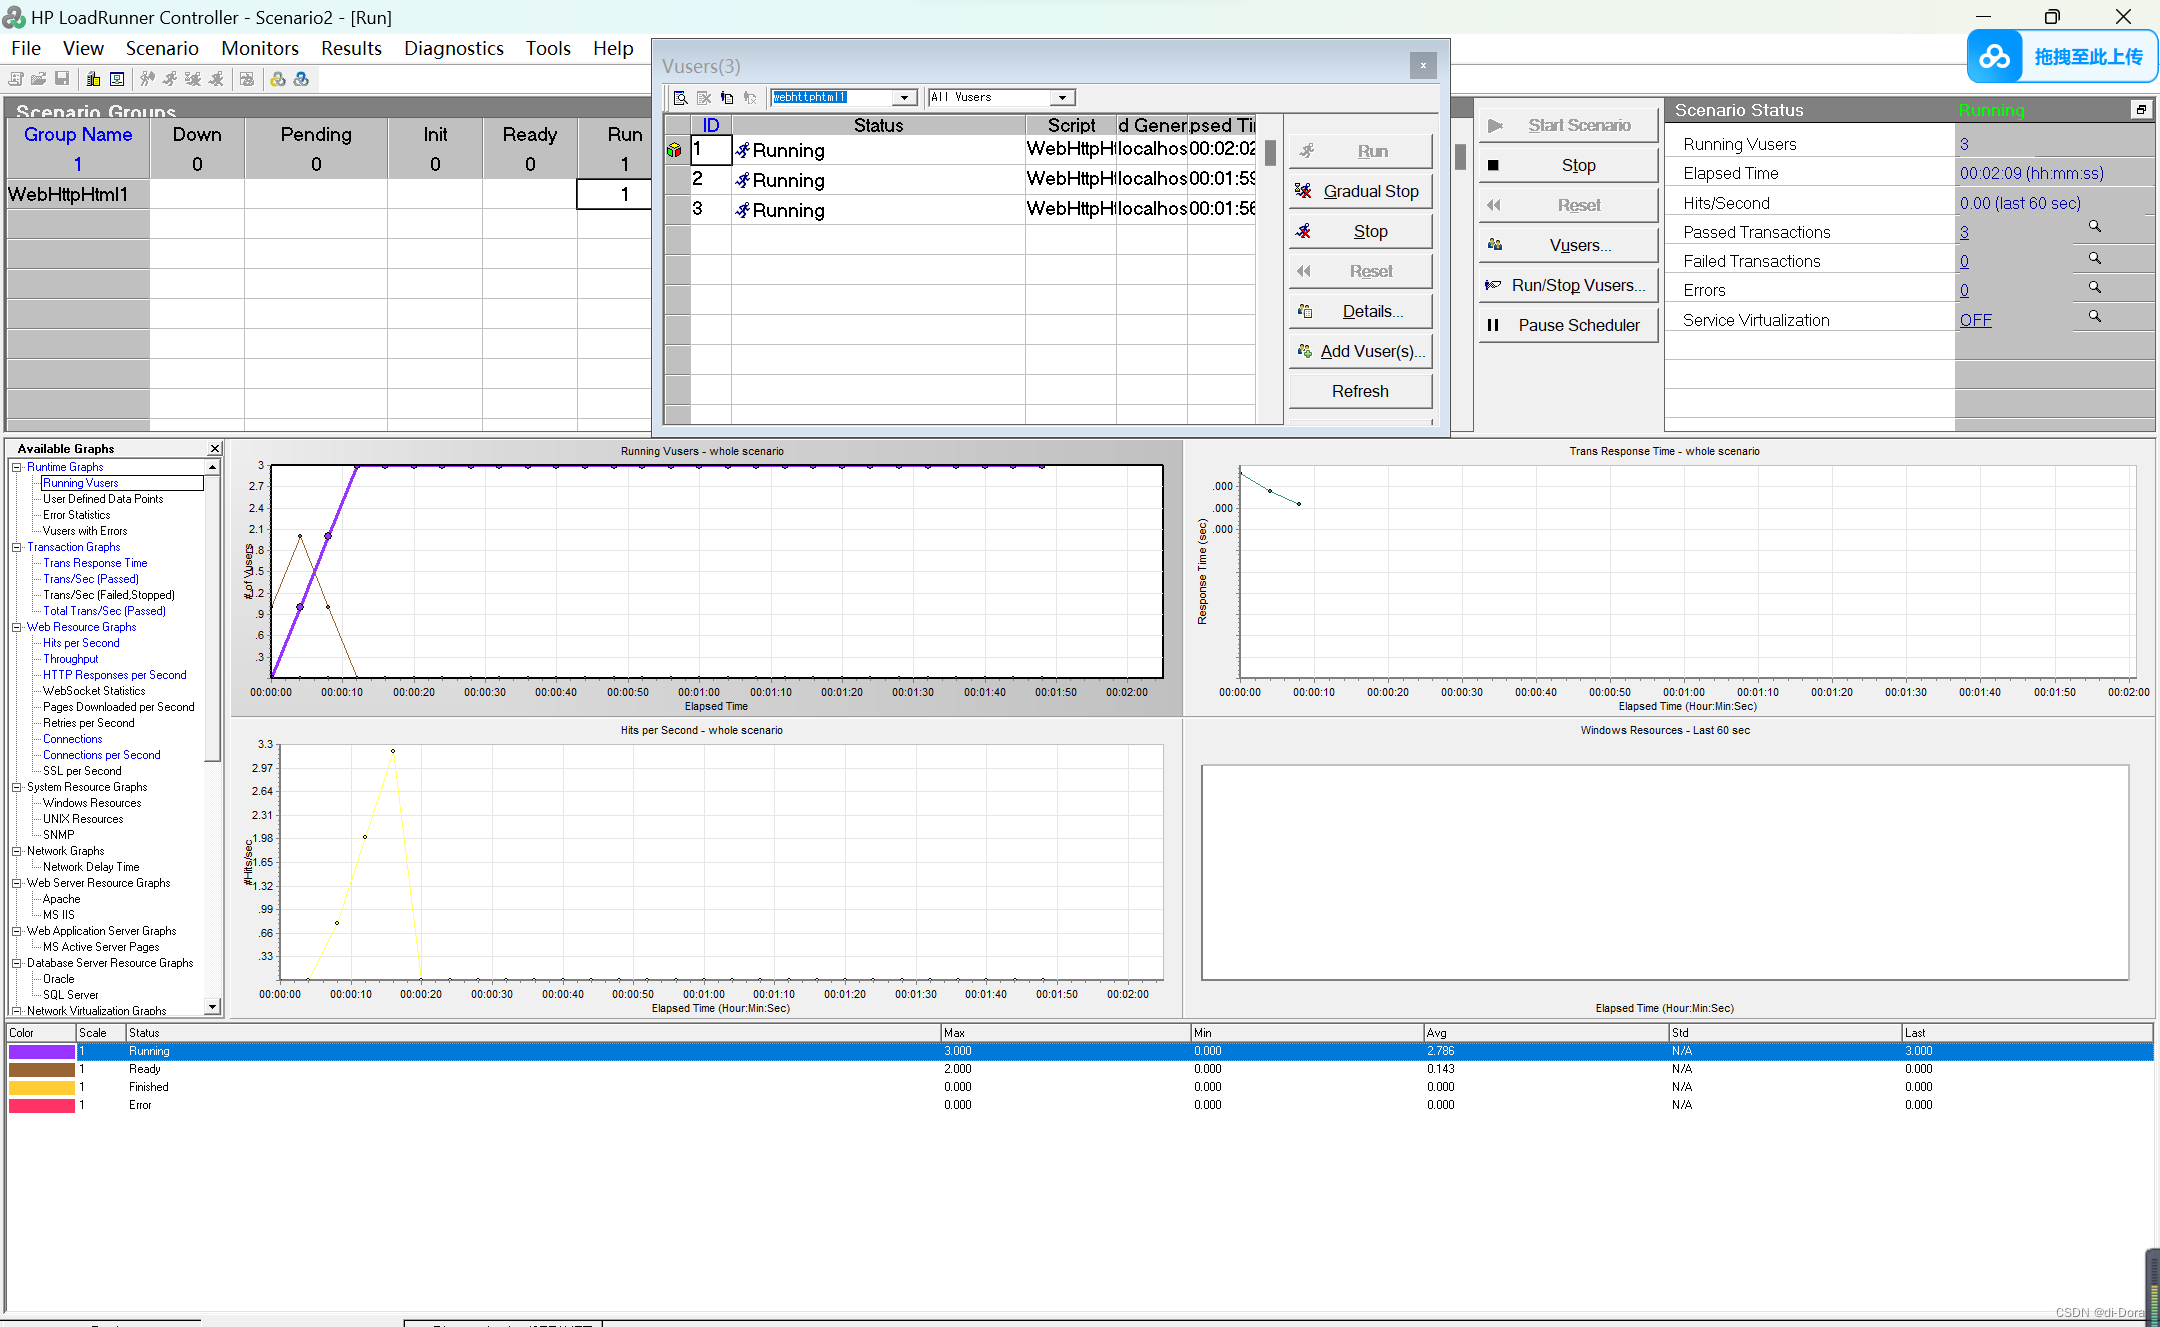
Task: Click the Gradual Stop button
Action: coord(1360,191)
